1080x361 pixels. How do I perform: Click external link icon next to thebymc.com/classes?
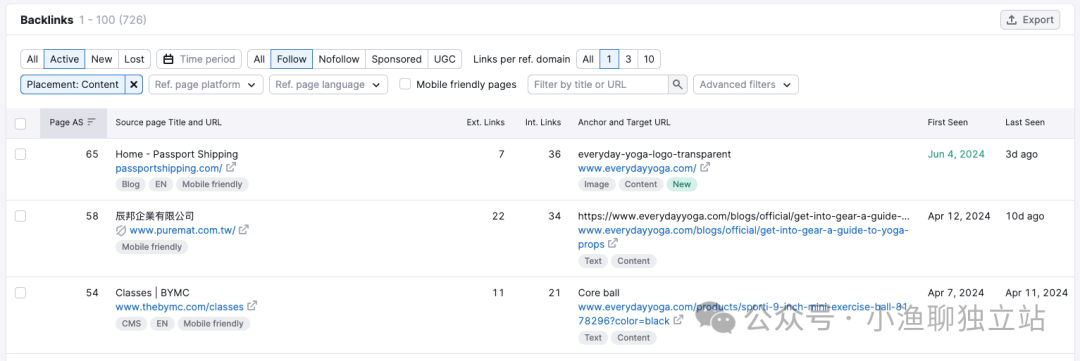tap(253, 306)
